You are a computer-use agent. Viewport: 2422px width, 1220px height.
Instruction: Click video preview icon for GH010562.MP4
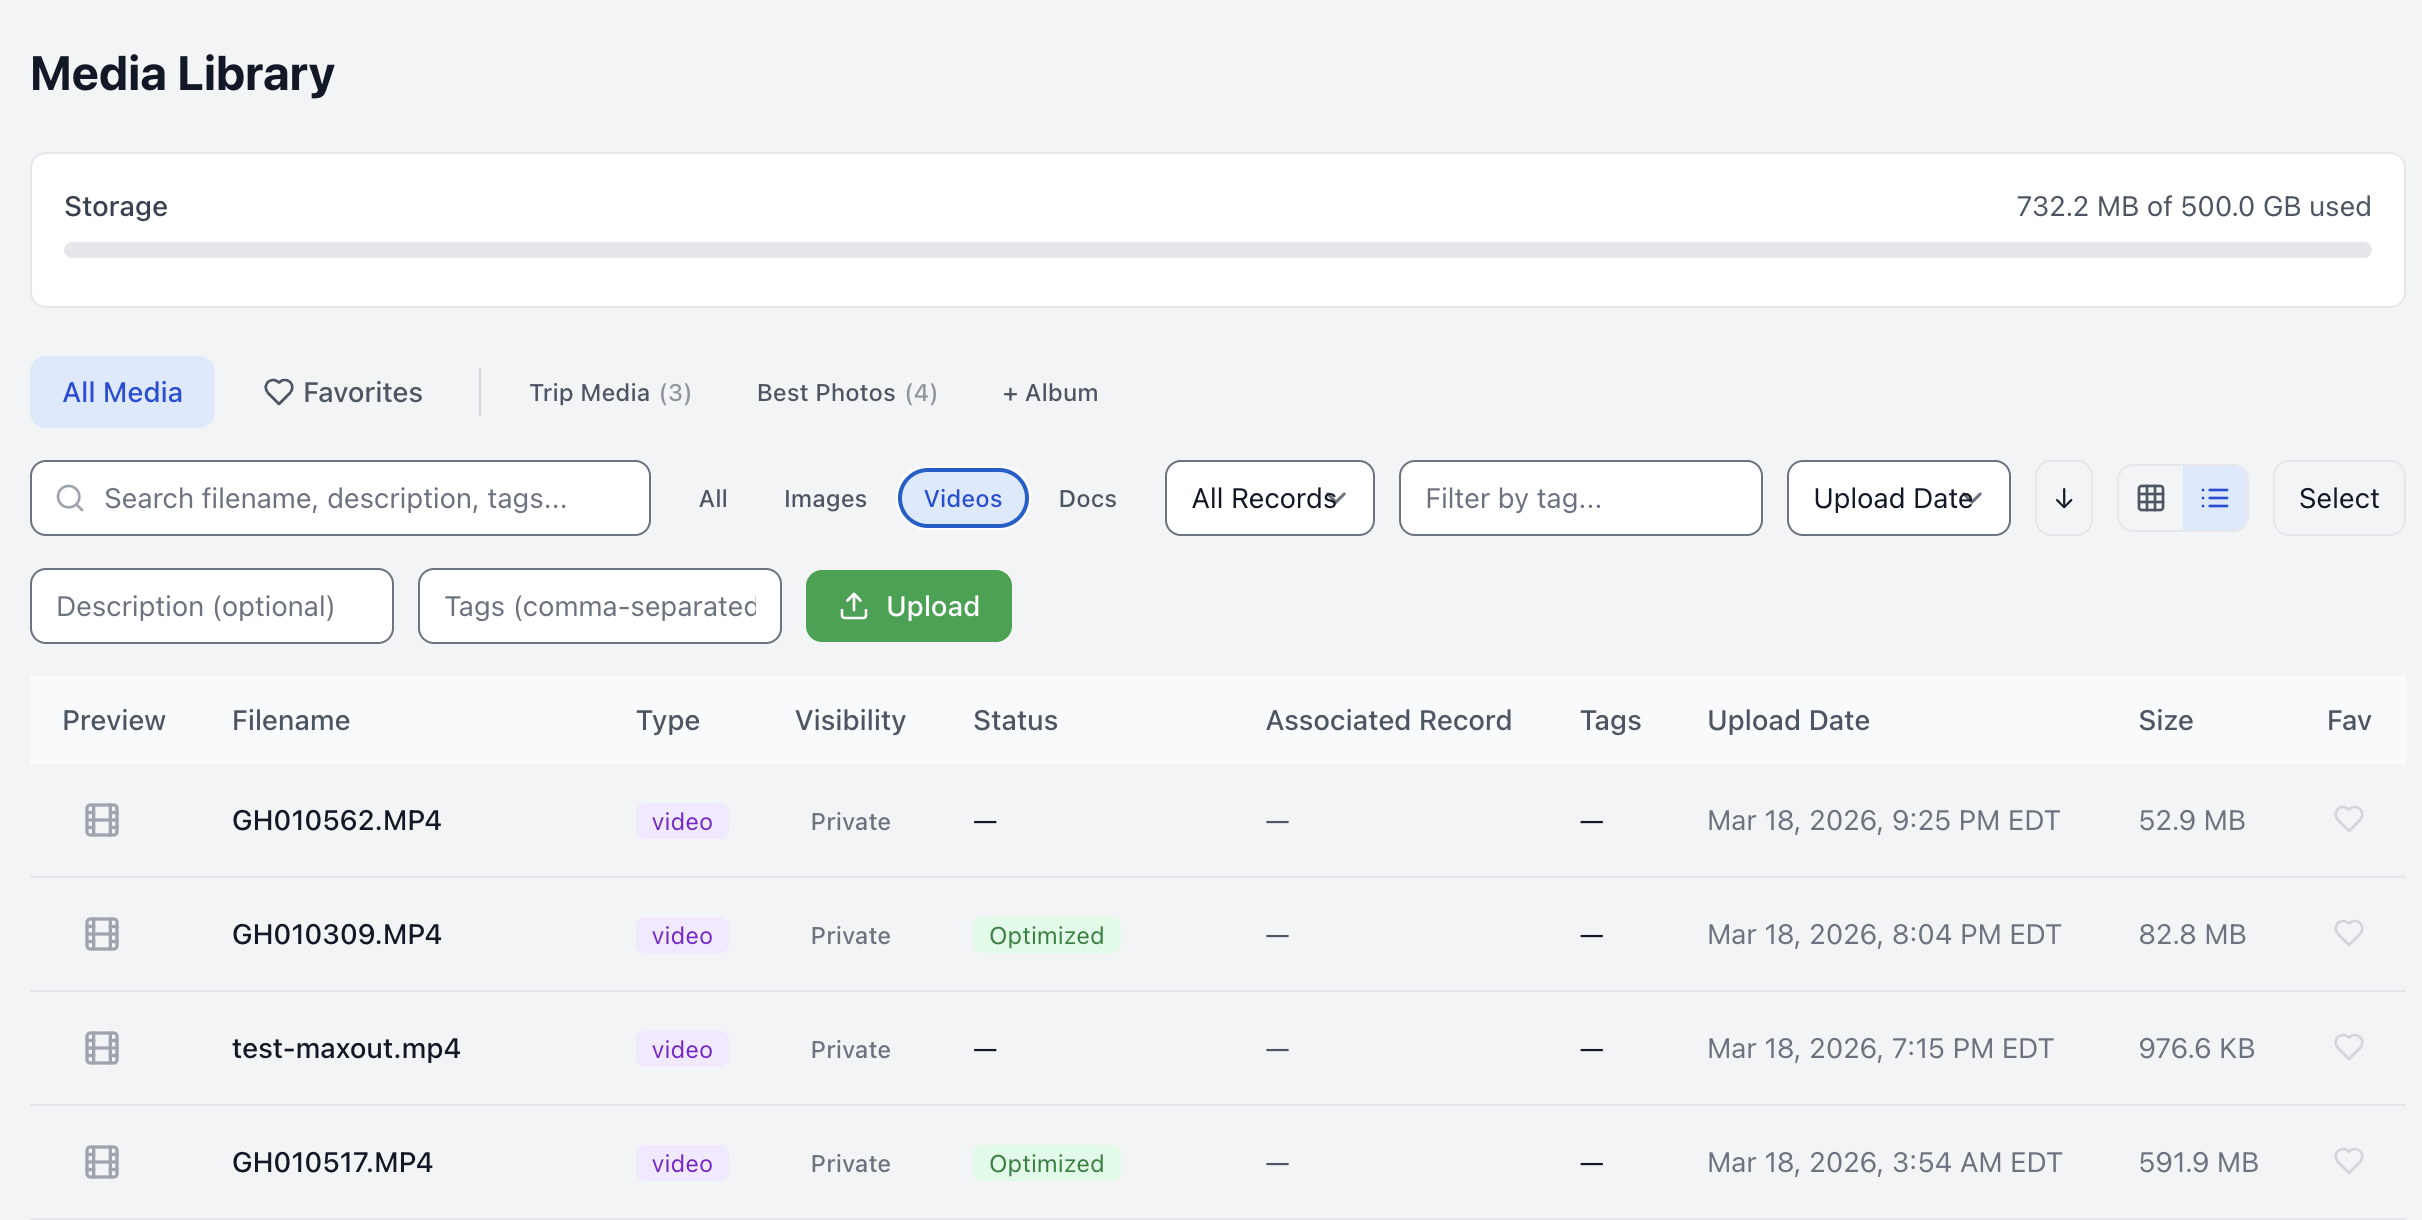click(102, 820)
